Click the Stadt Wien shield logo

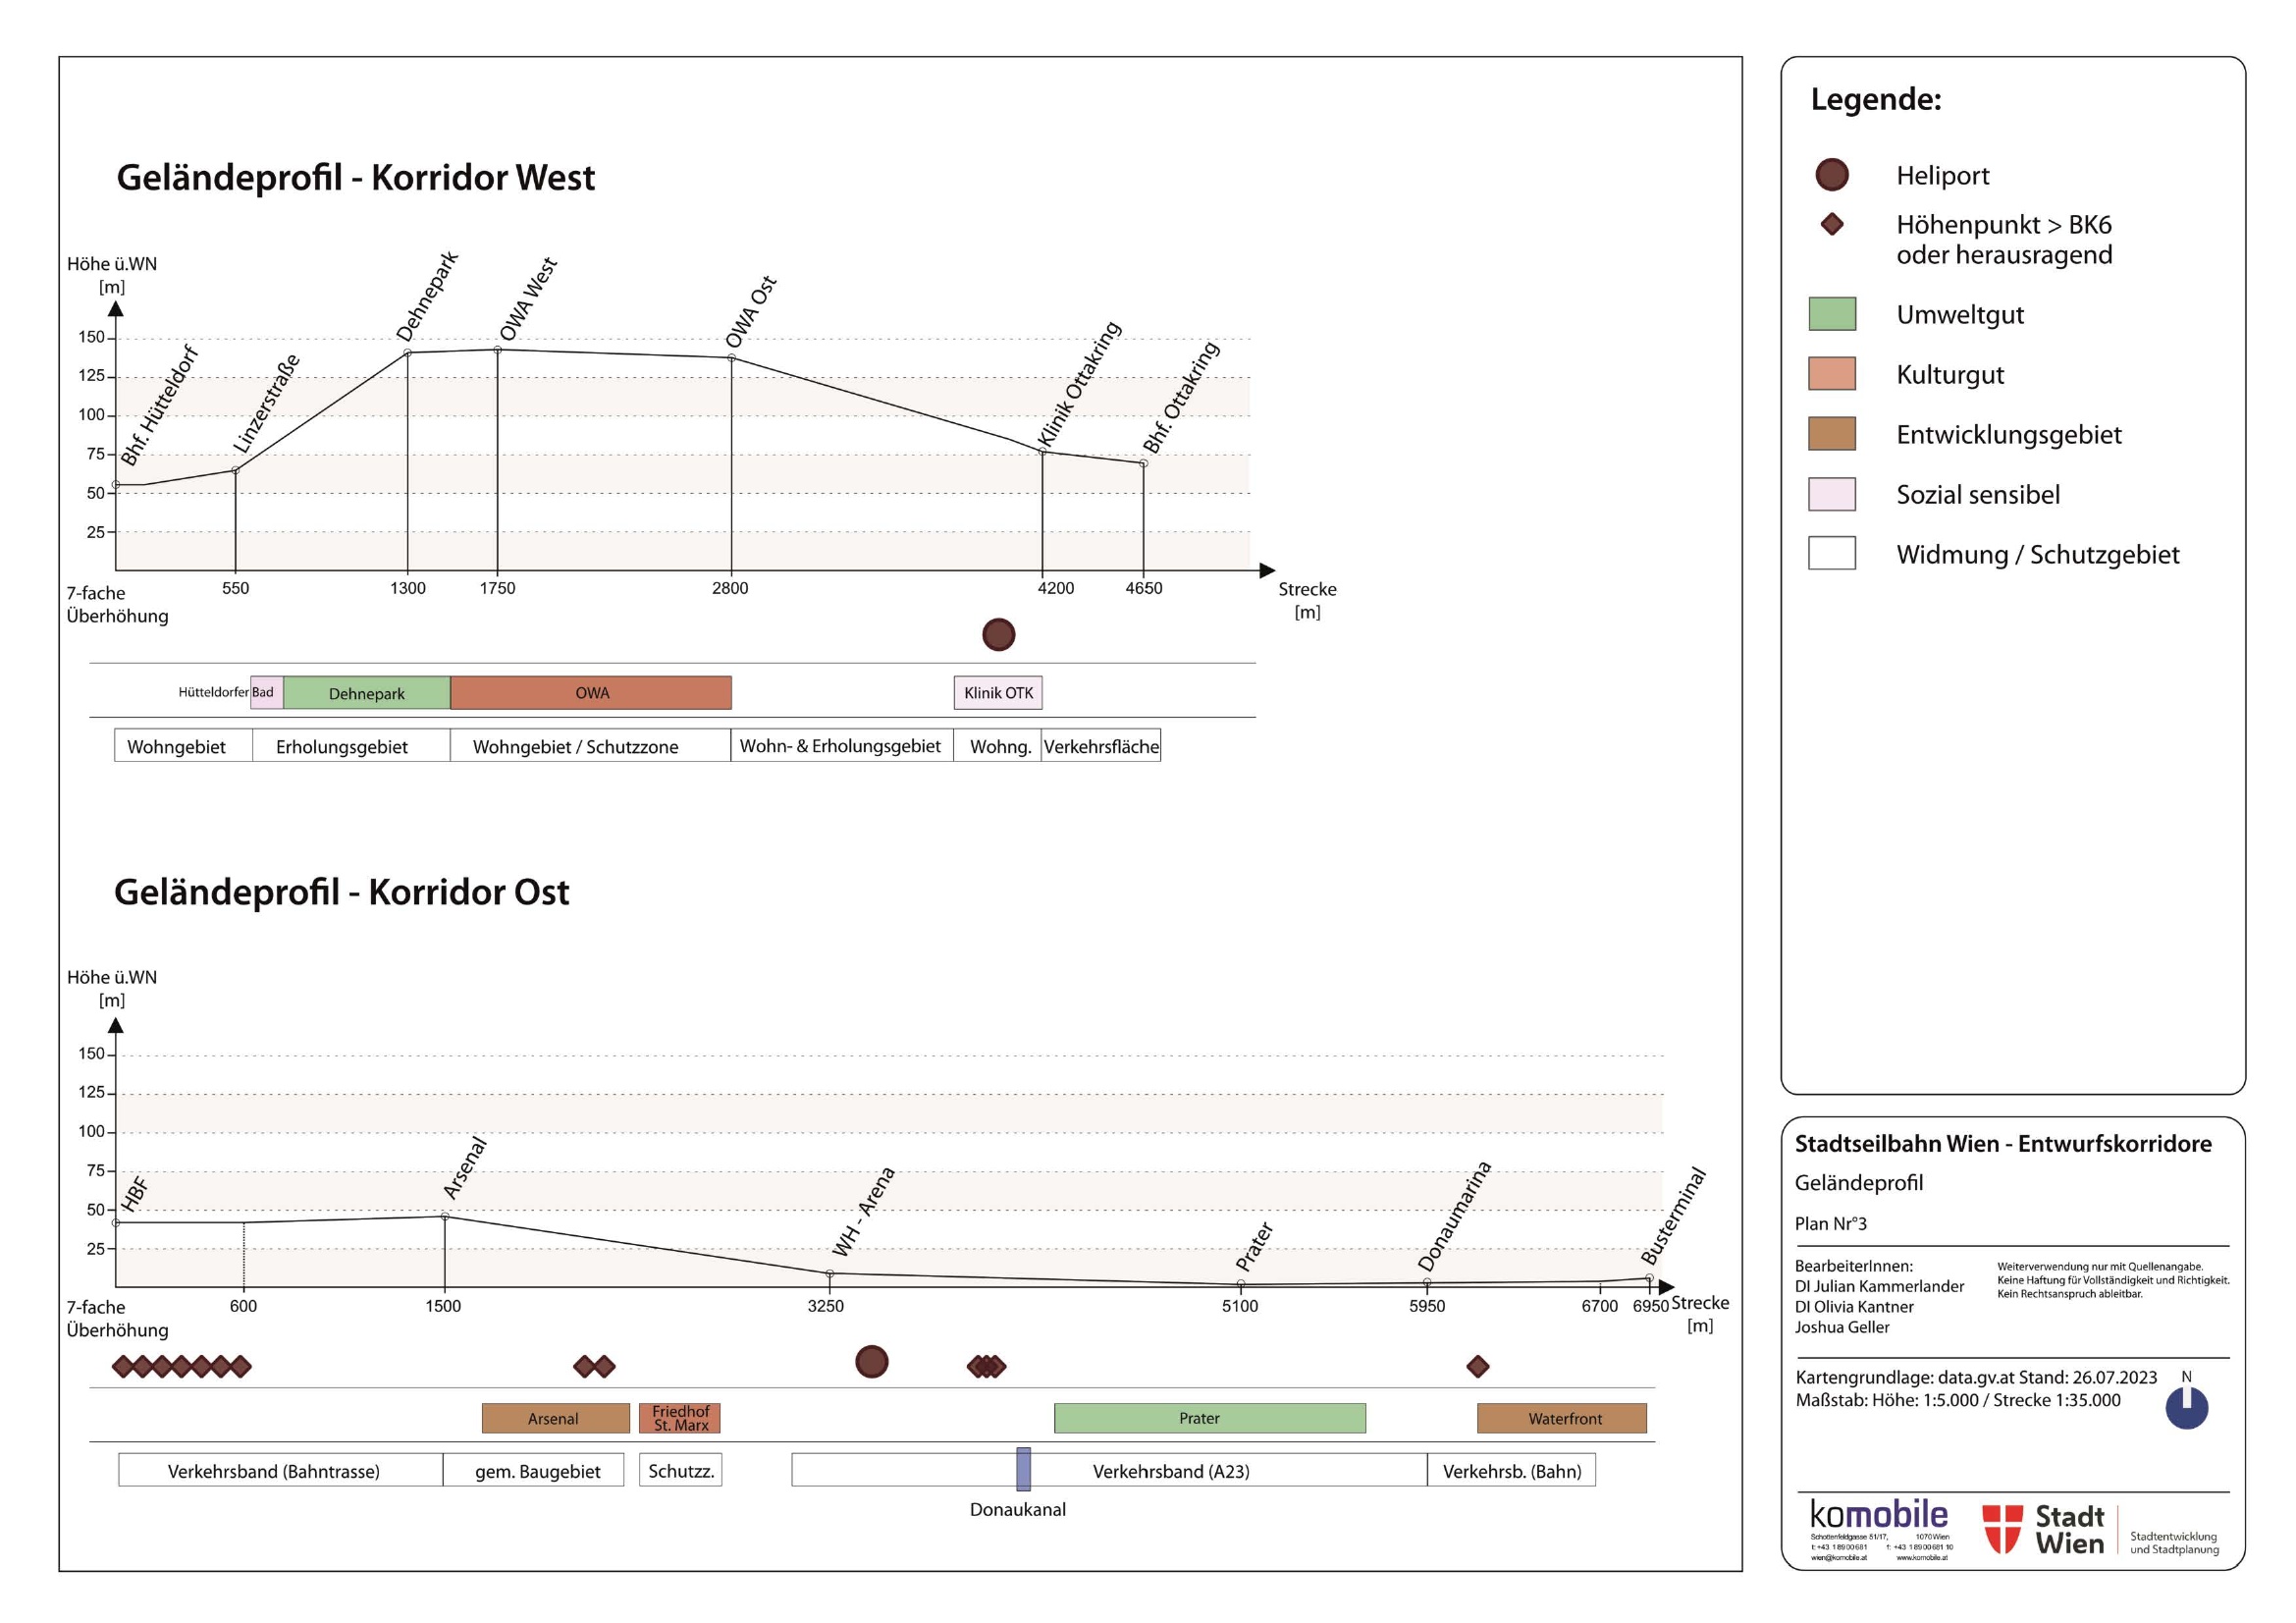[x=2002, y=1529]
